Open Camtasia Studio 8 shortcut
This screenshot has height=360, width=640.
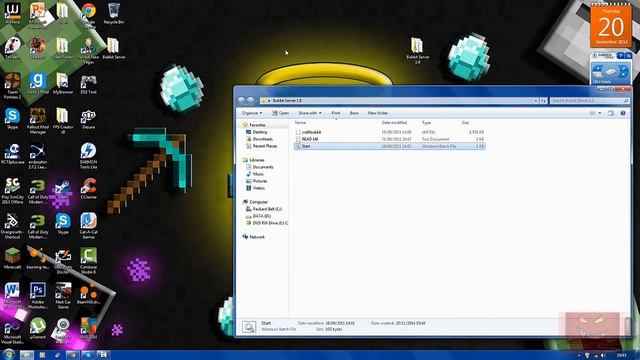(89, 261)
